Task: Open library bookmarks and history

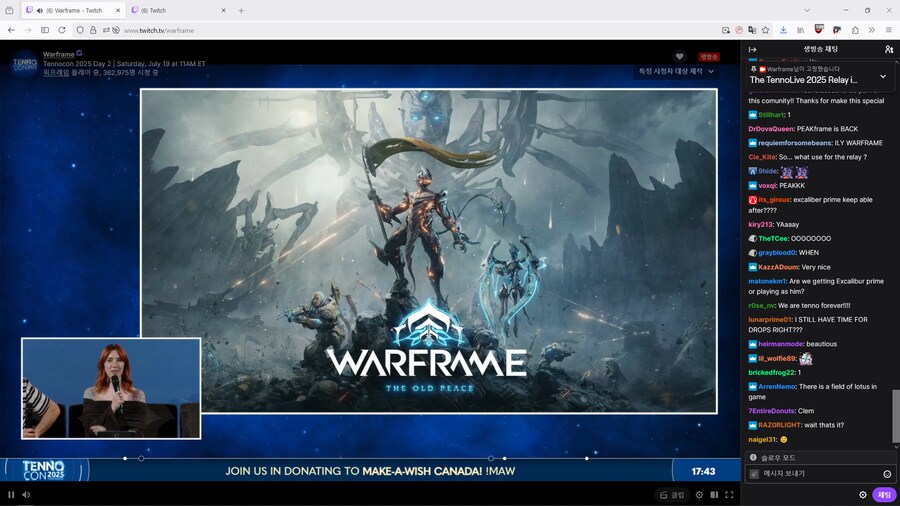Action: click(801, 30)
